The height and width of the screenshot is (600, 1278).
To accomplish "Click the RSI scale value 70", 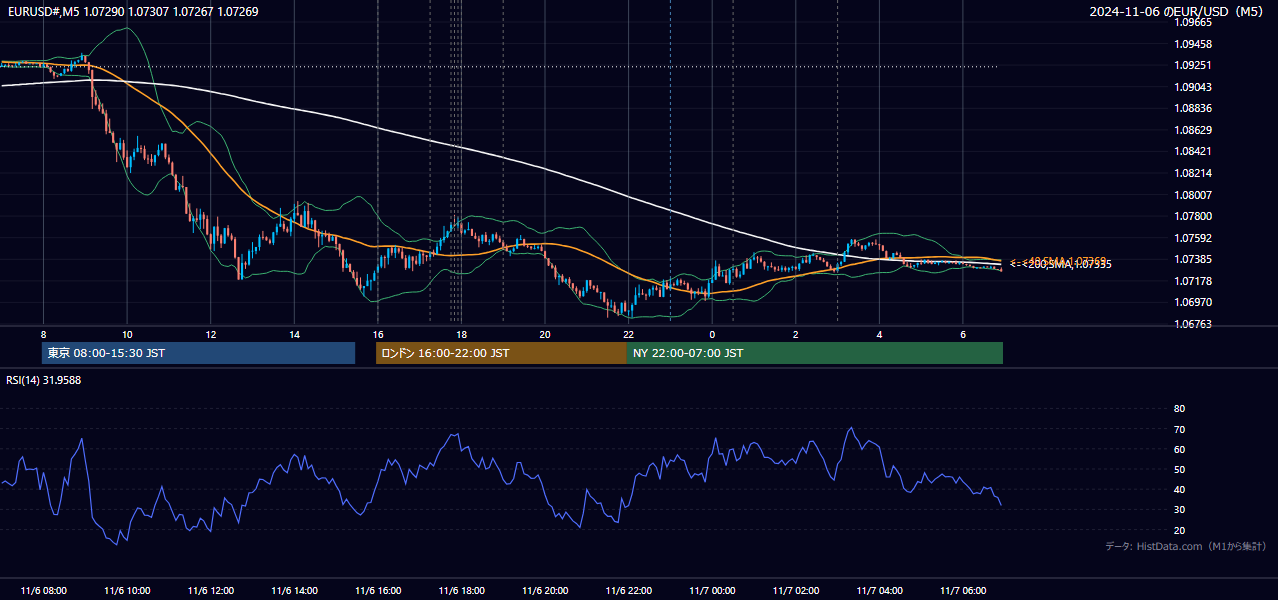I will pyautogui.click(x=1179, y=429).
